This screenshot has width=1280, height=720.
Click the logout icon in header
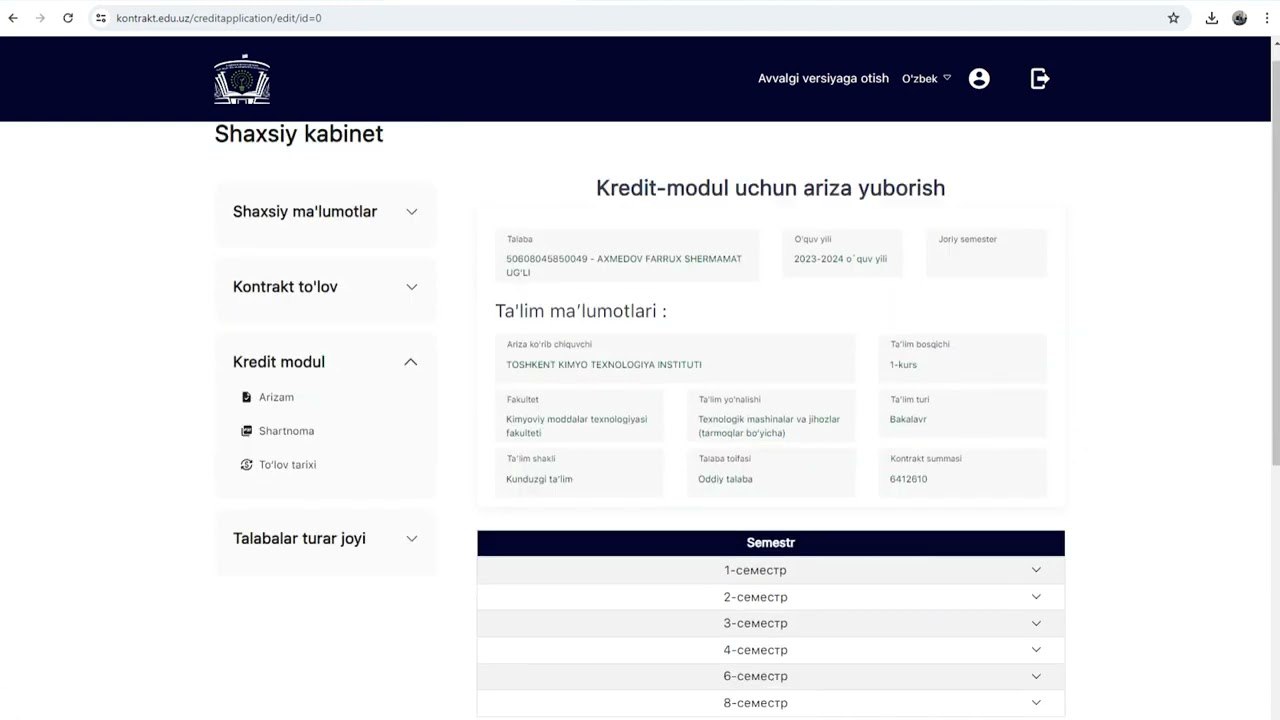(x=1040, y=78)
